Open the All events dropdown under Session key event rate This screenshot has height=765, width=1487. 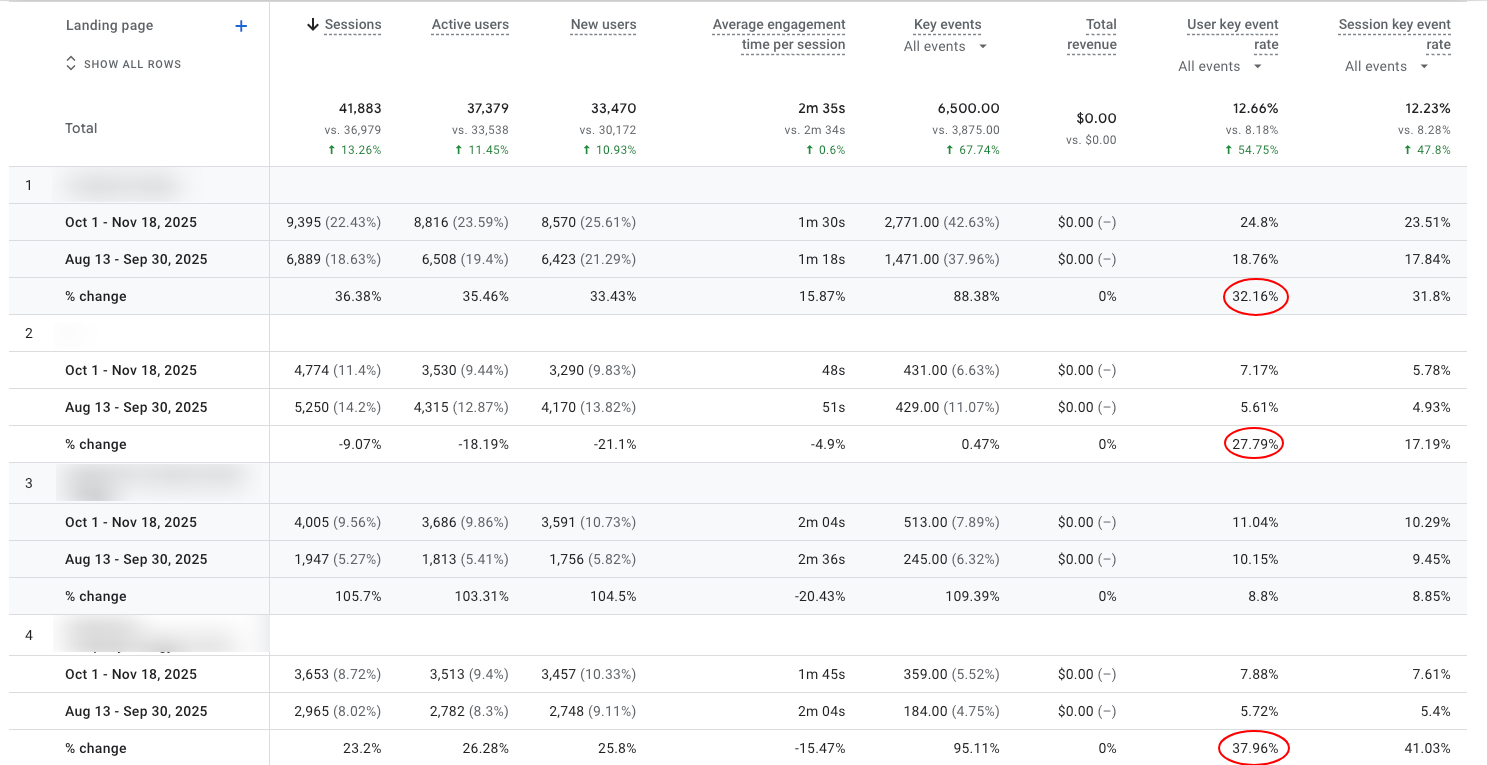(x=1383, y=65)
